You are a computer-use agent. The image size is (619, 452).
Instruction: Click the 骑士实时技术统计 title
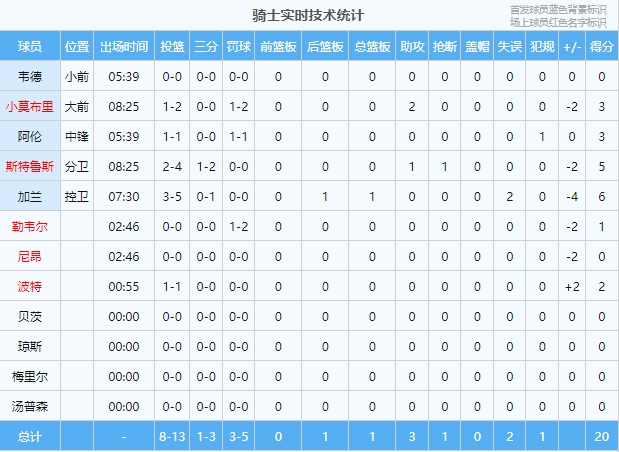(308, 17)
